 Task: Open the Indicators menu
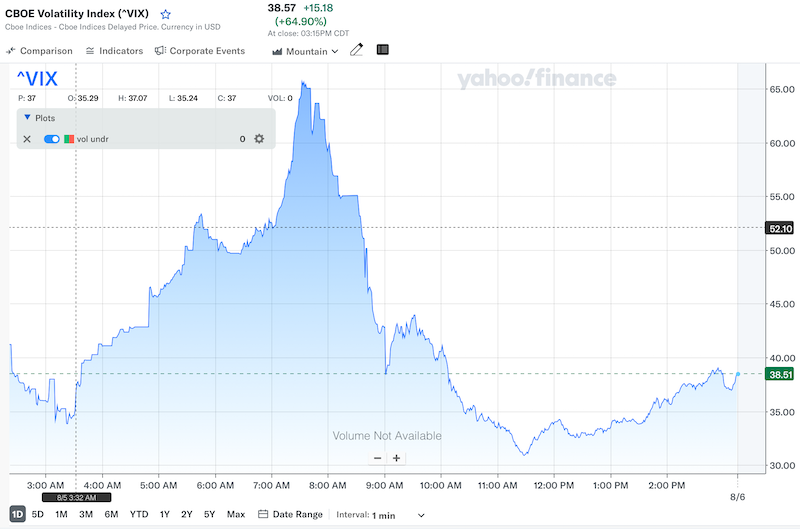pos(114,51)
